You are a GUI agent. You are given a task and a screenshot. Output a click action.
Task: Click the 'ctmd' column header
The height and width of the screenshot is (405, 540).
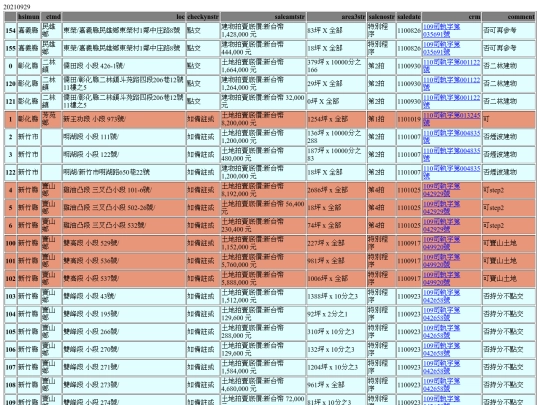pos(51,17)
